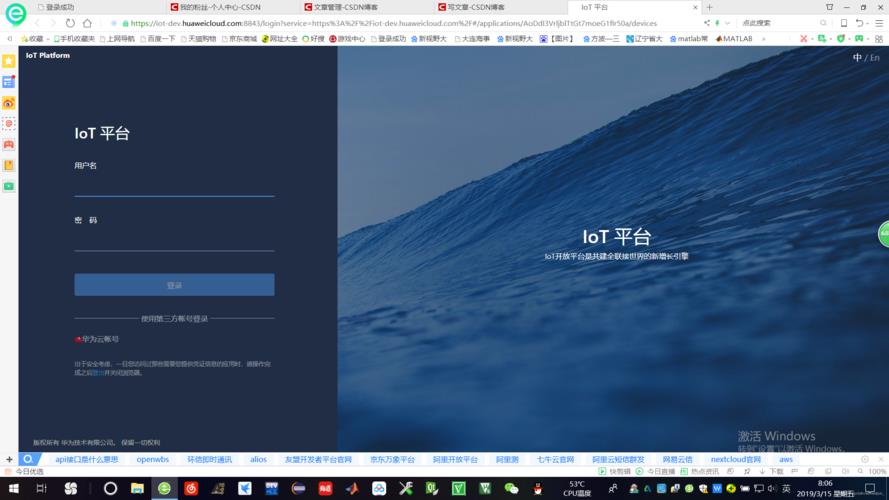Open WeChat from the taskbar
Screen dimensions: 889x500
tap(511, 488)
